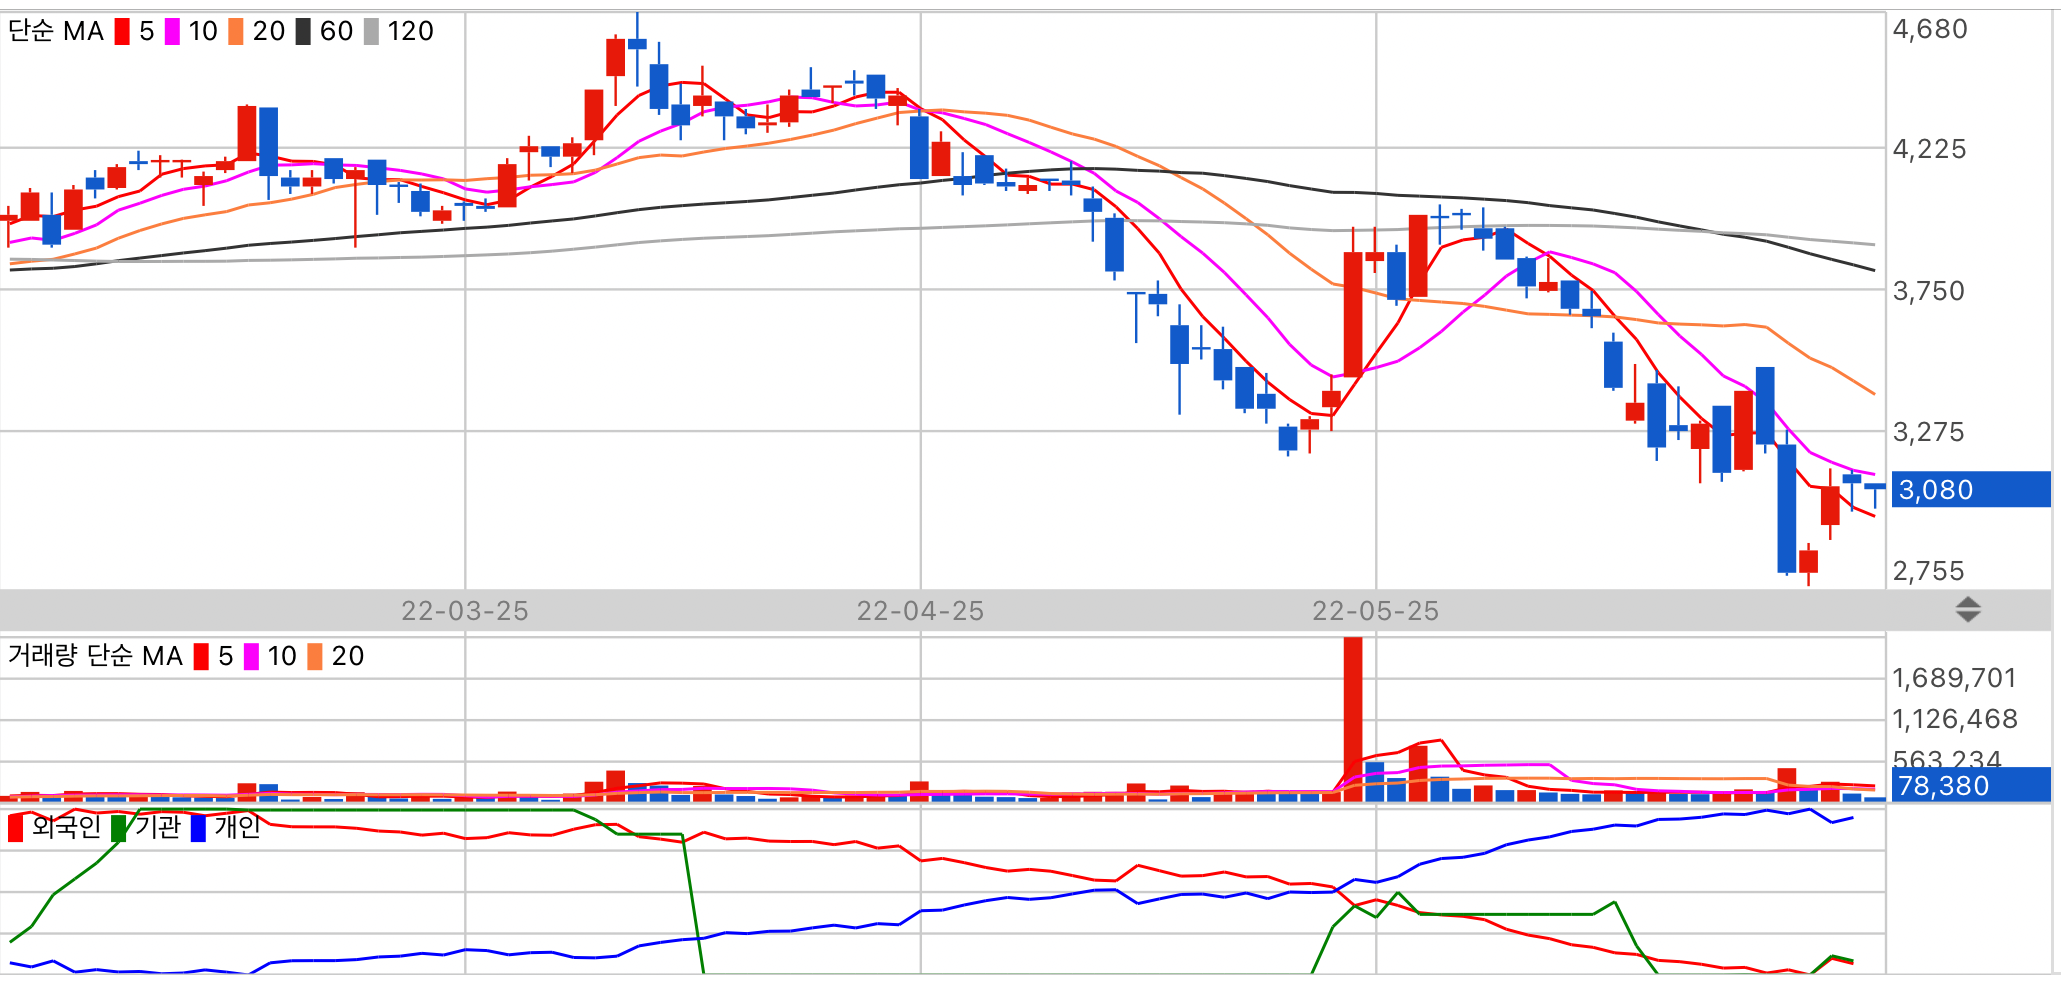Click the red volume MA 5 swatch
The width and height of the screenshot is (2061, 981).
201,656
